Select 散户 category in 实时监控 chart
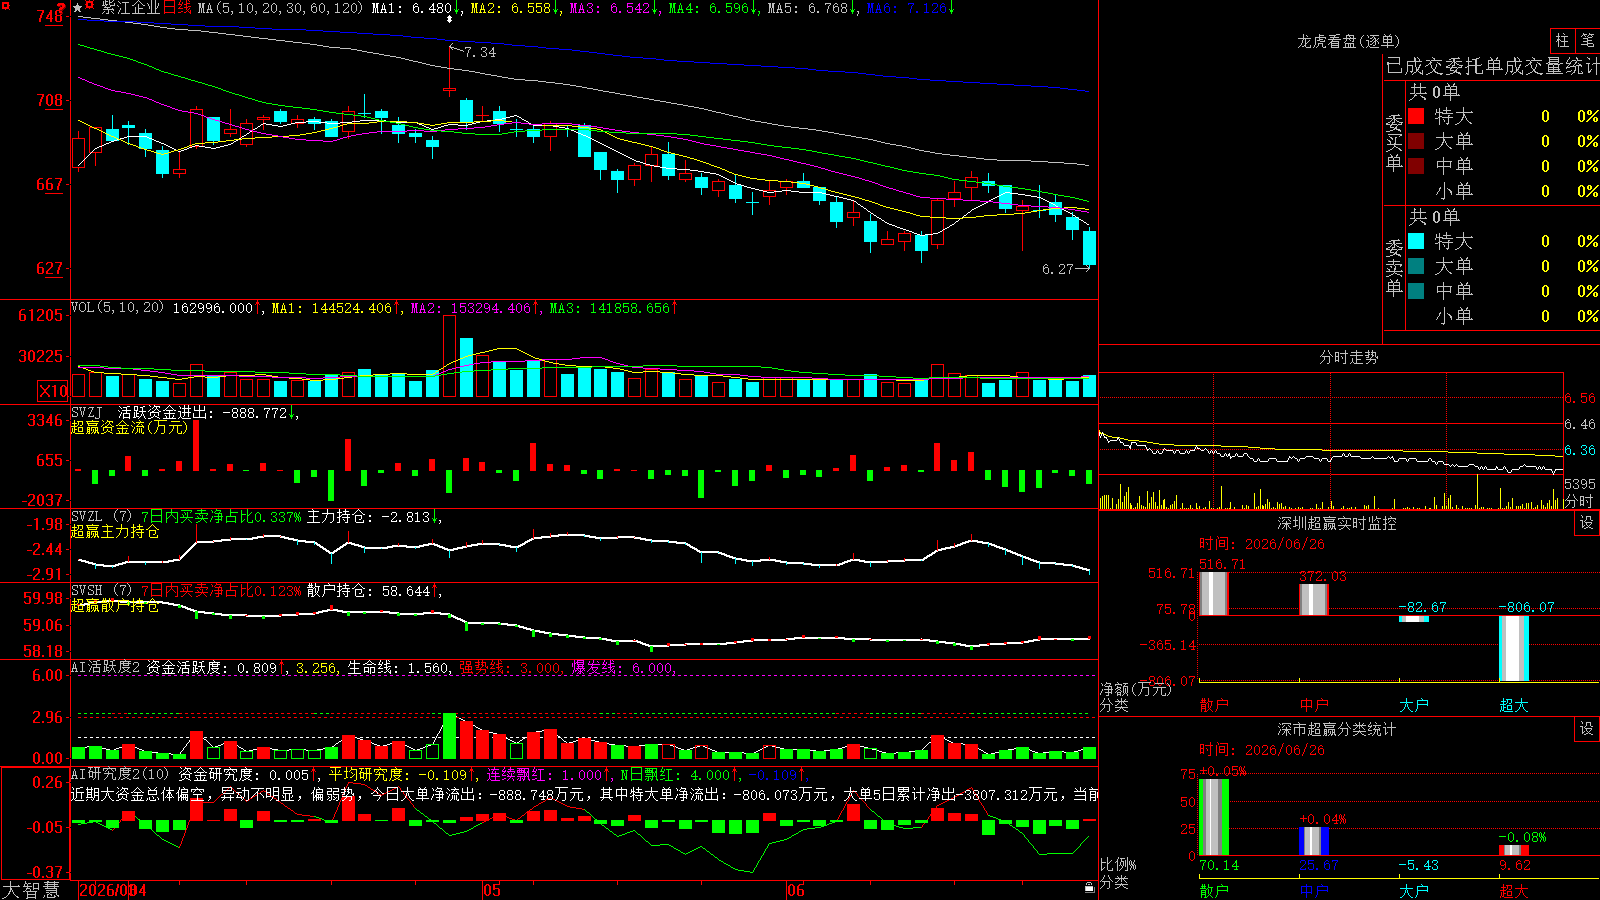 pyautogui.click(x=1214, y=705)
